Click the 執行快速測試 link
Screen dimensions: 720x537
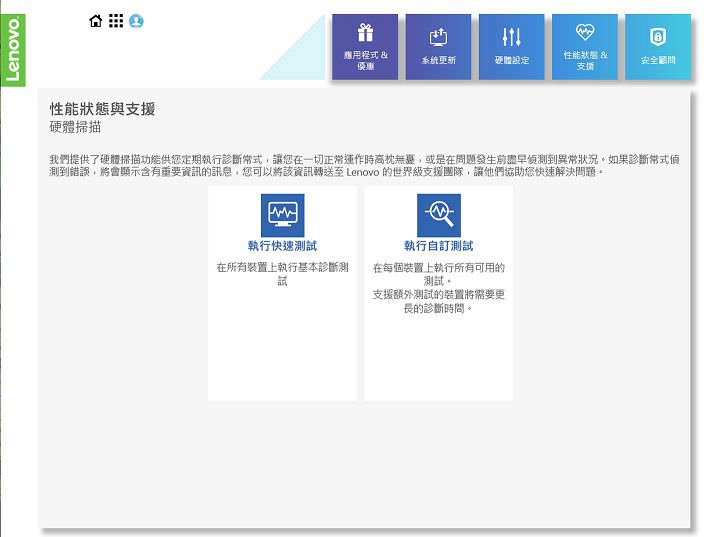(282, 246)
